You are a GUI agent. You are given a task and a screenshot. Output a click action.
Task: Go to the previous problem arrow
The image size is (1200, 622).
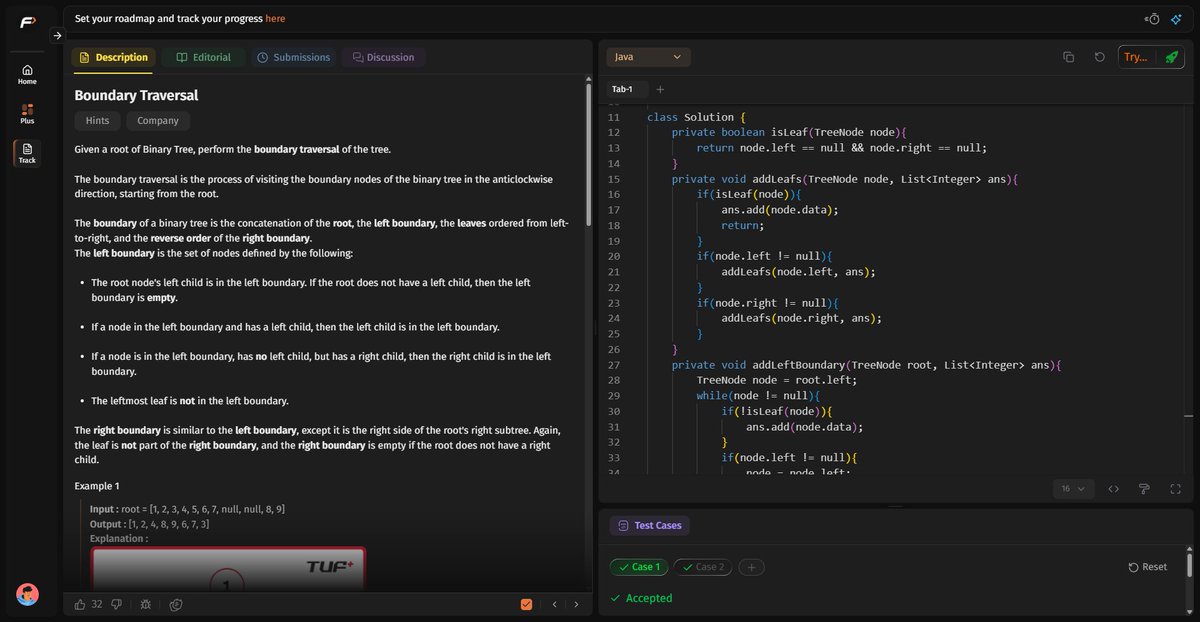click(x=555, y=604)
